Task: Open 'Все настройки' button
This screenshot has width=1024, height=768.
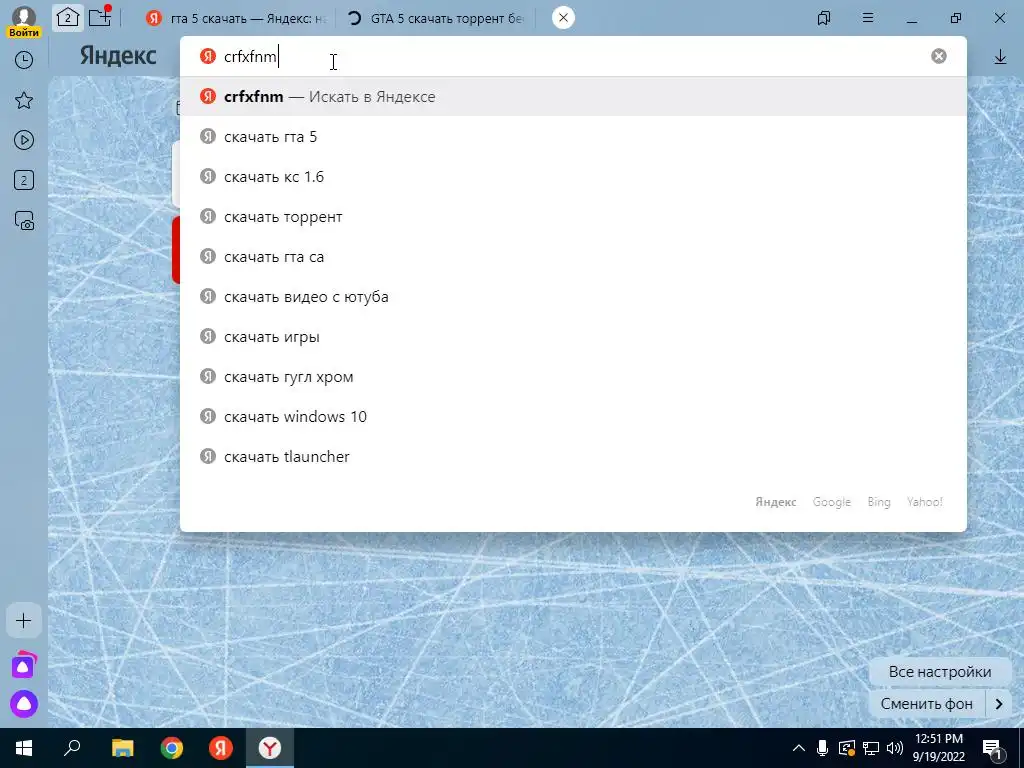Action: pyautogui.click(x=940, y=672)
